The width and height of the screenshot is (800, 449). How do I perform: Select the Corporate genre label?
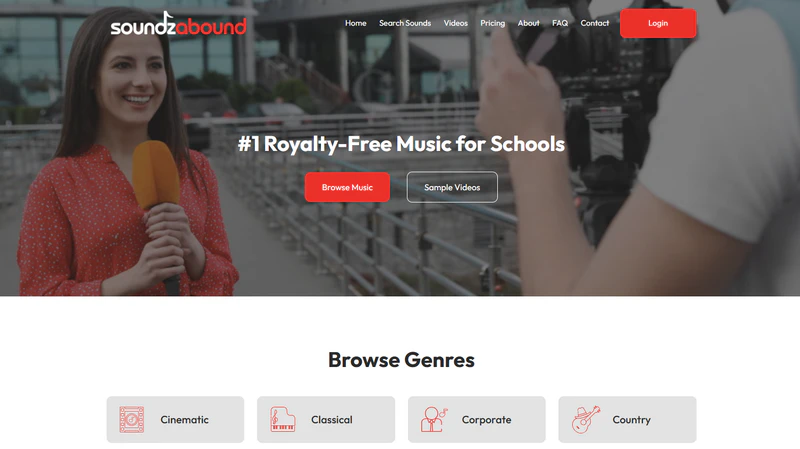coord(486,419)
